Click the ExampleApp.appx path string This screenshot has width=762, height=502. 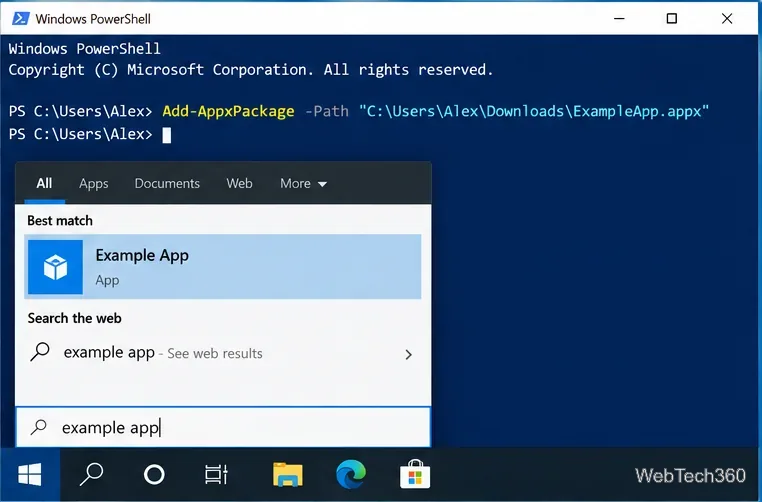coord(534,111)
